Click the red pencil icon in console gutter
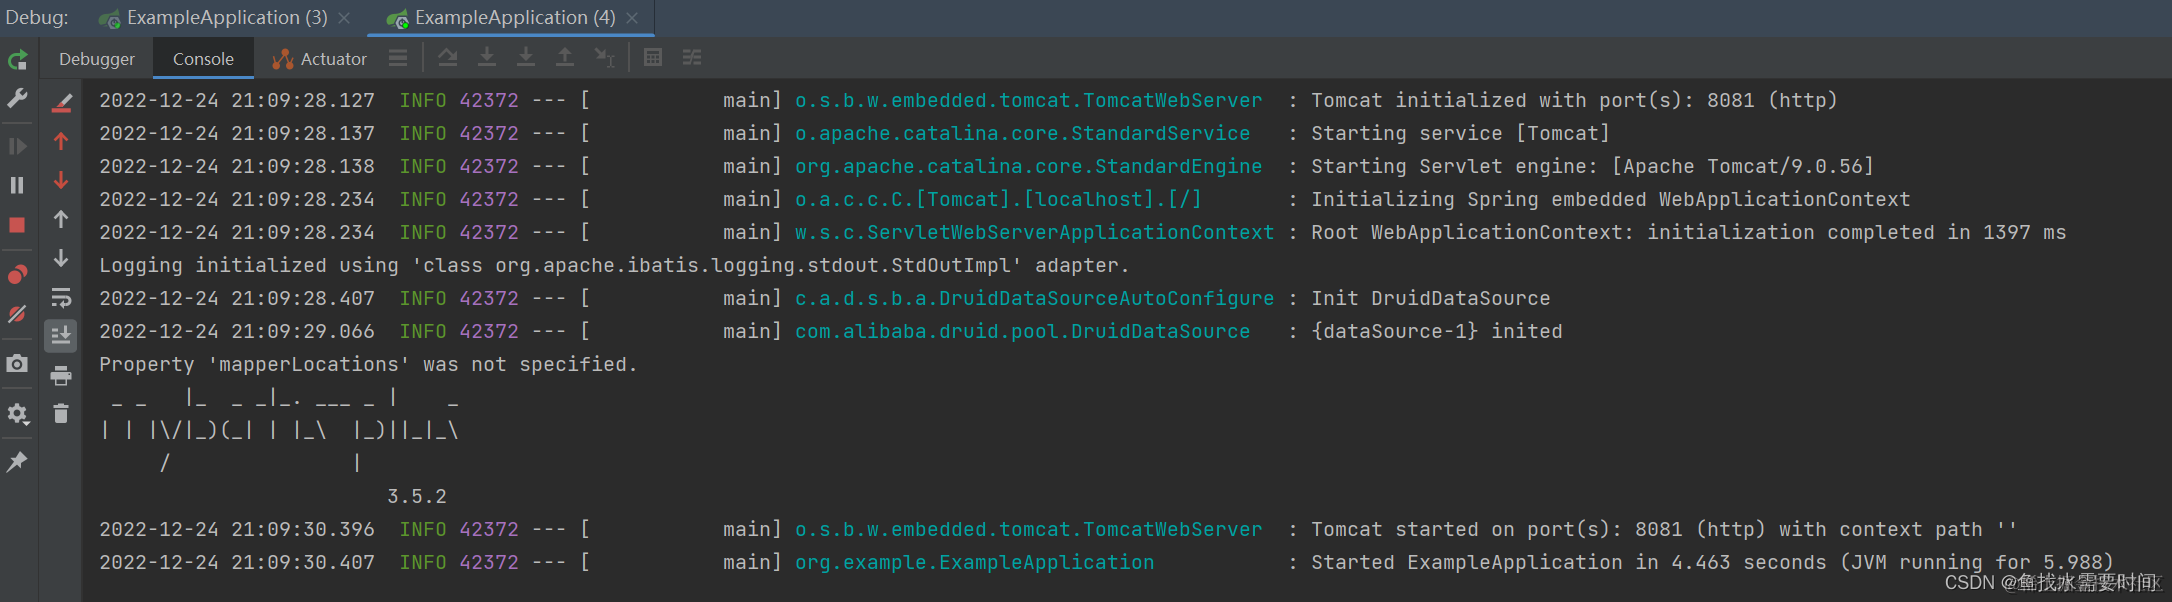2172x602 pixels. point(61,102)
